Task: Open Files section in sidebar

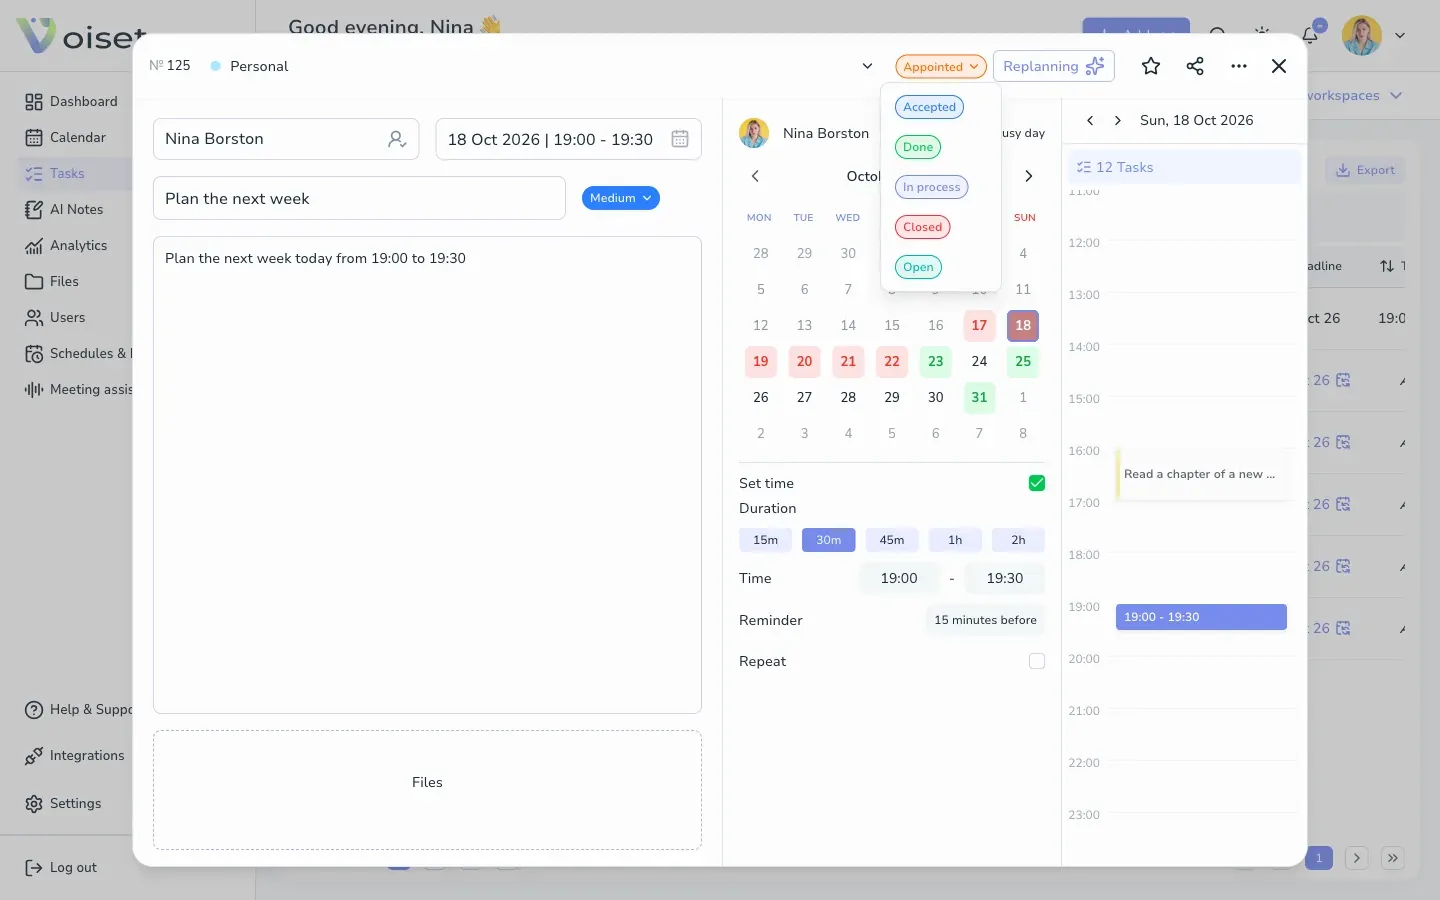Action: click(x=52, y=281)
